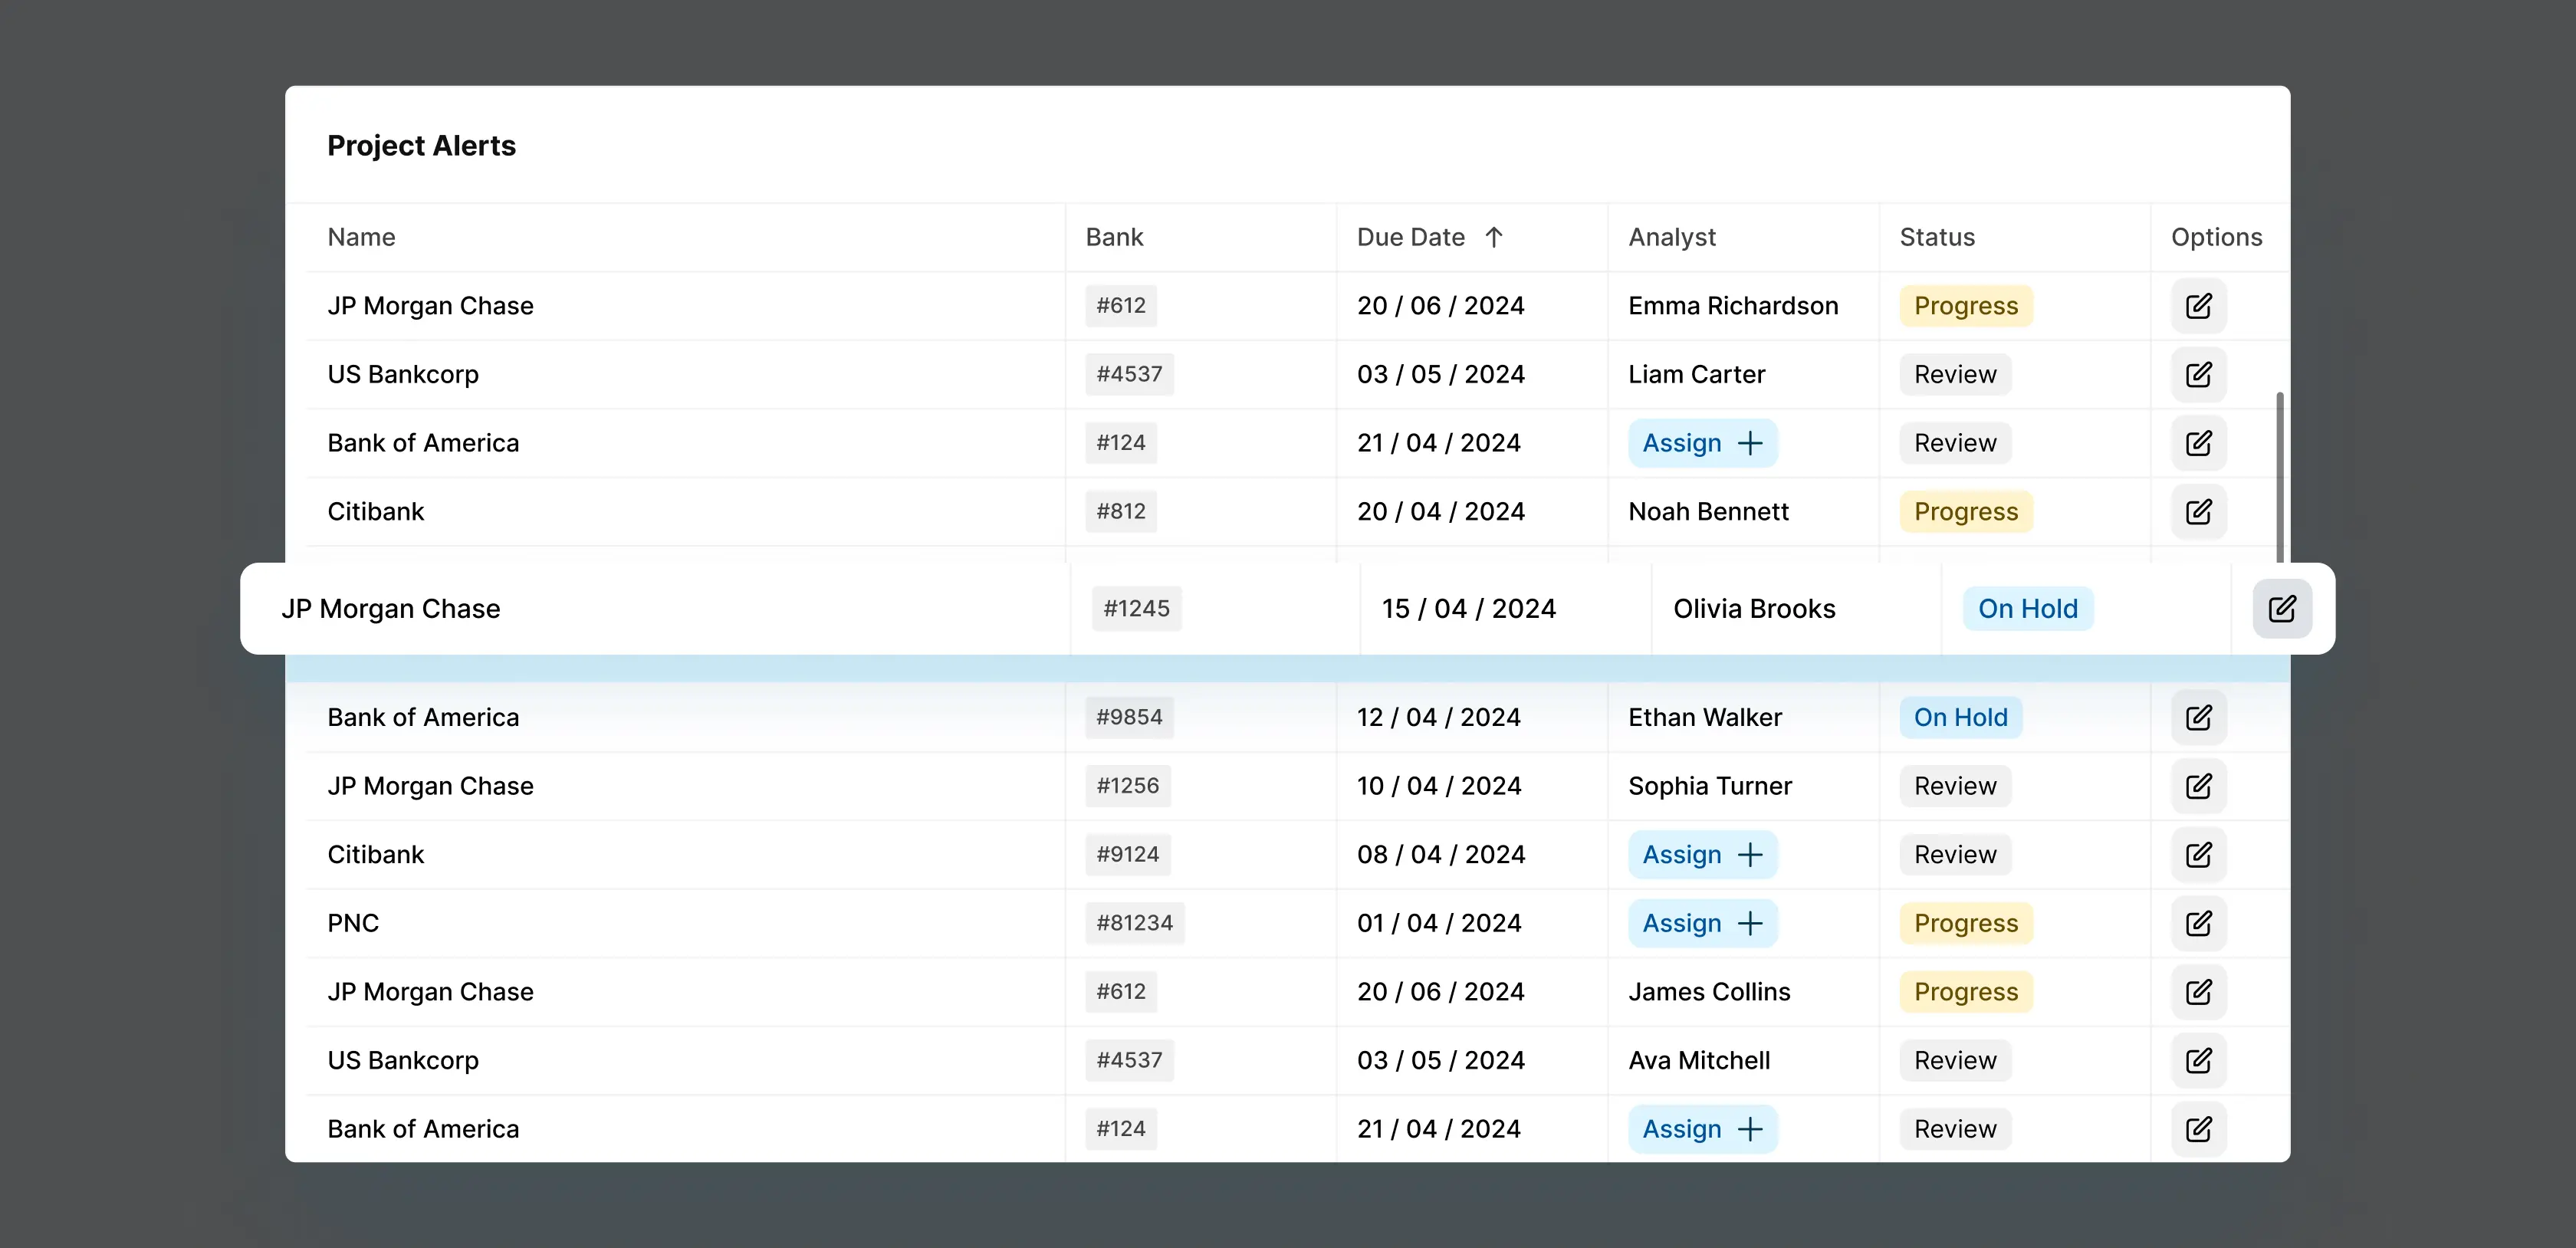Image resolution: width=2576 pixels, height=1248 pixels.
Task: Click the table's vertical scrollbar
Action: [x=2280, y=477]
